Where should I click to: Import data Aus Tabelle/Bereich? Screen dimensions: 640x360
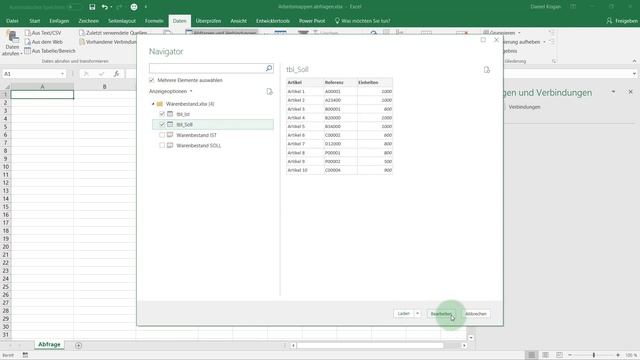pyautogui.click(x=50, y=51)
